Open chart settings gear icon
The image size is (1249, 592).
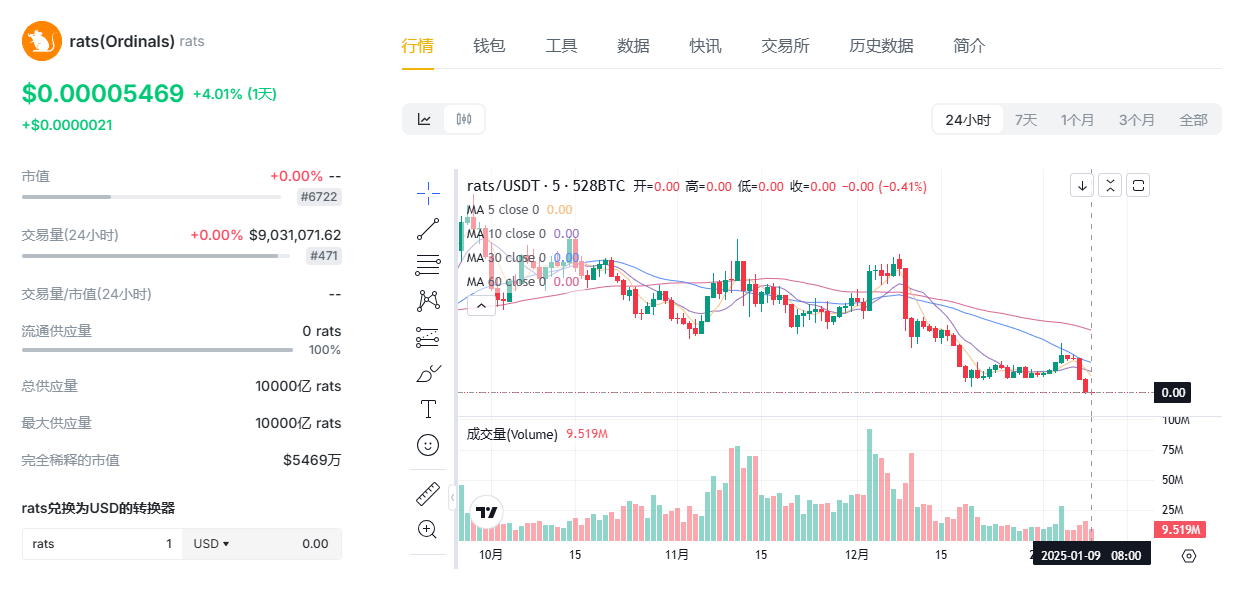coord(1188,556)
